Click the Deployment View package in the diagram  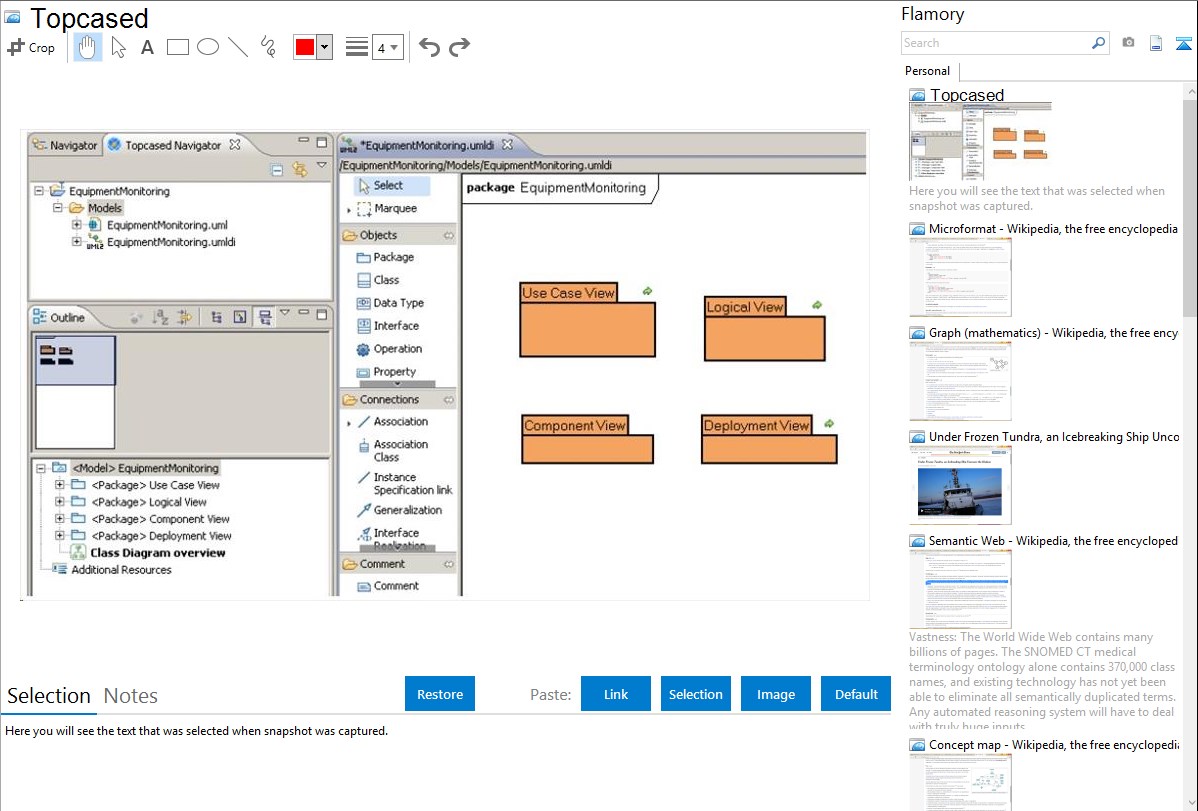pyautogui.click(x=769, y=440)
